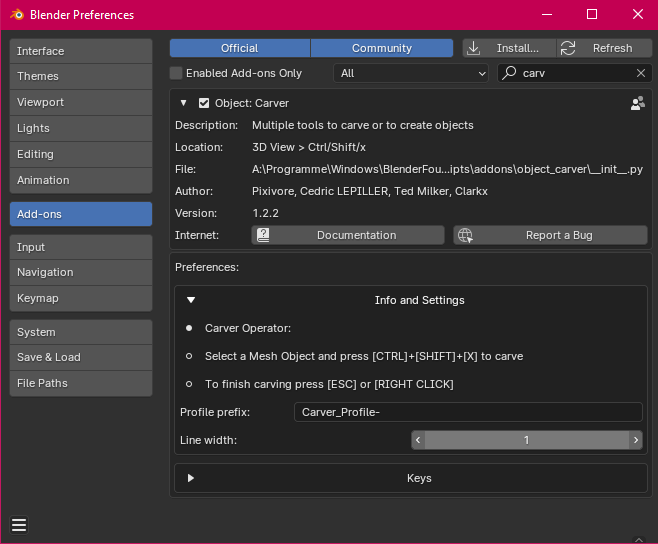
Task: Click the Documentation help book icon
Action: (263, 235)
